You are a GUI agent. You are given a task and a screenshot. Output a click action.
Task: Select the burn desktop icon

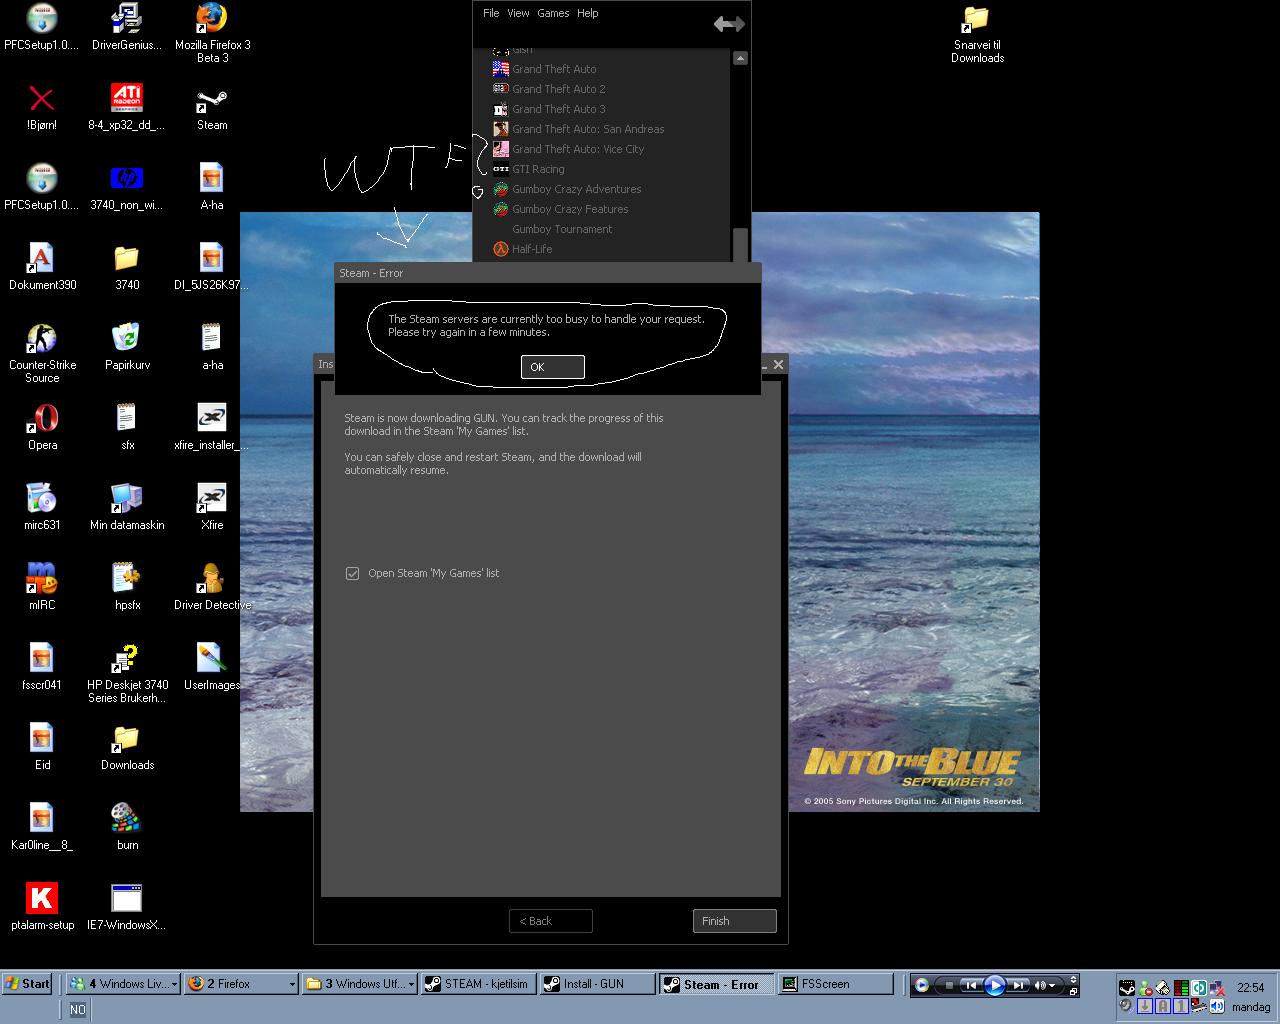click(127, 827)
